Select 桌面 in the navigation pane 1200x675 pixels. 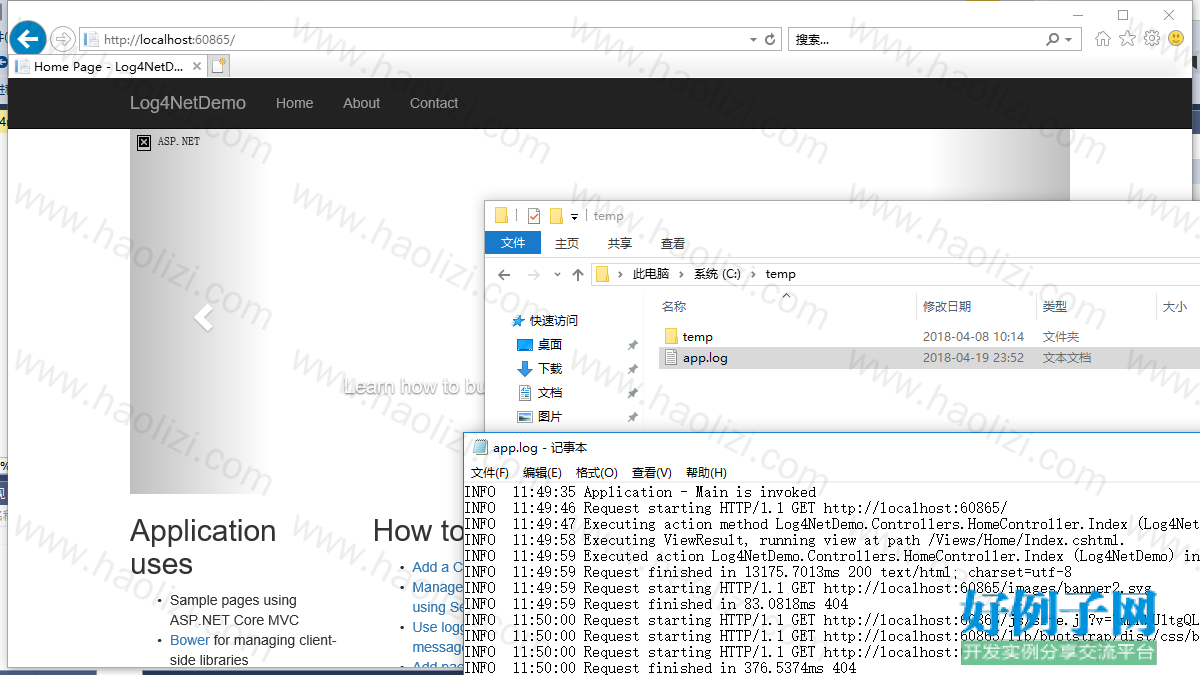click(x=550, y=345)
